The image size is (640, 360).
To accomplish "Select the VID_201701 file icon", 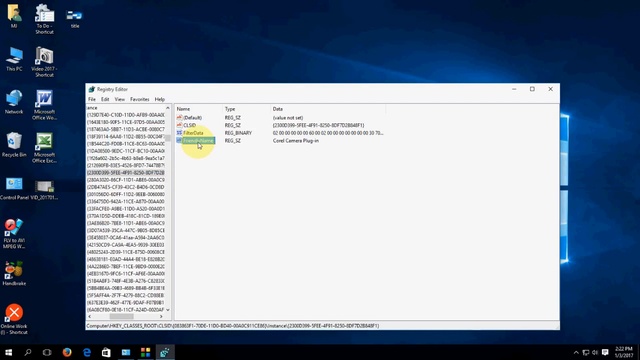I will [x=44, y=190].
